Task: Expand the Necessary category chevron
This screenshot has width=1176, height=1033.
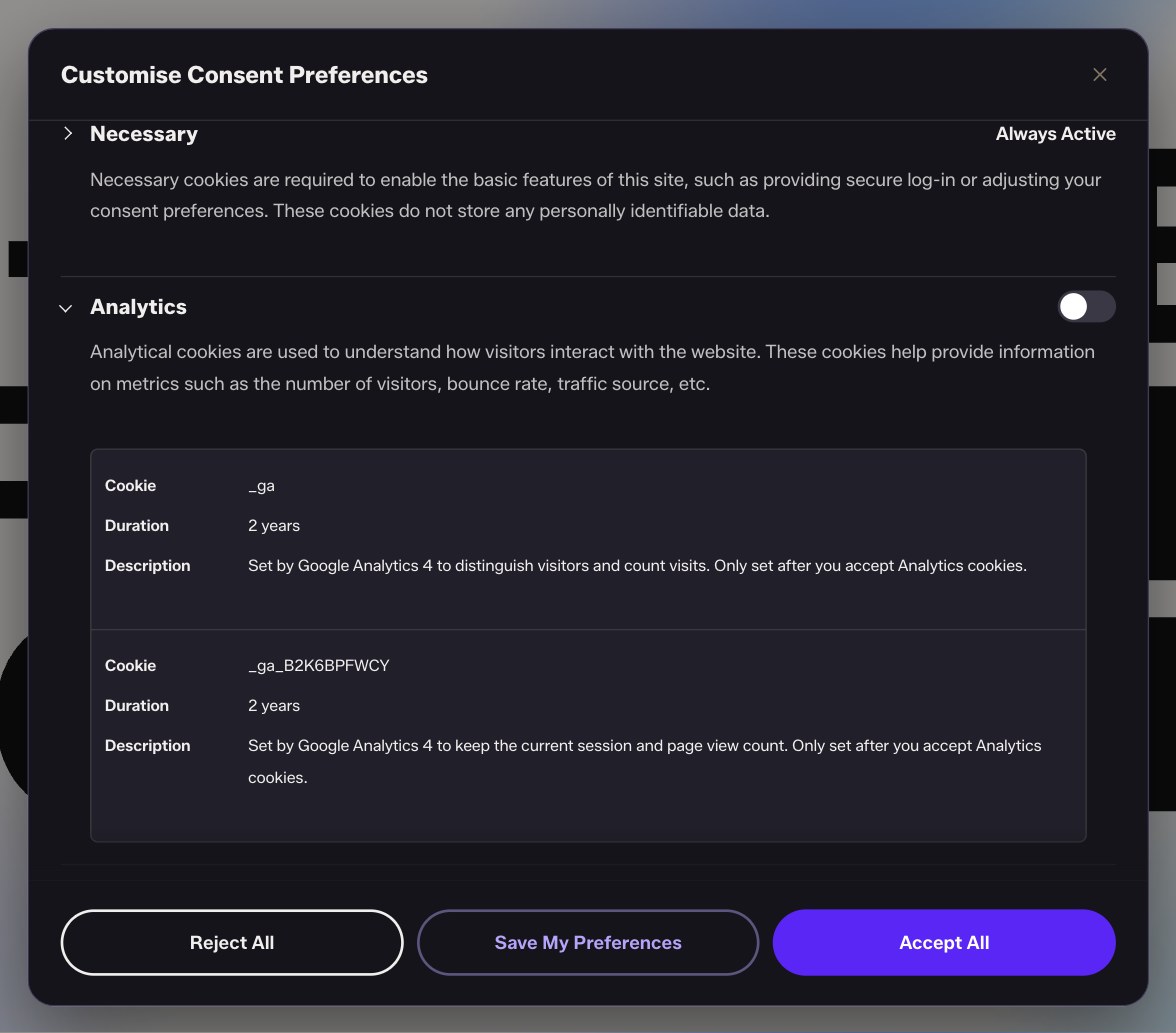Action: (68, 134)
